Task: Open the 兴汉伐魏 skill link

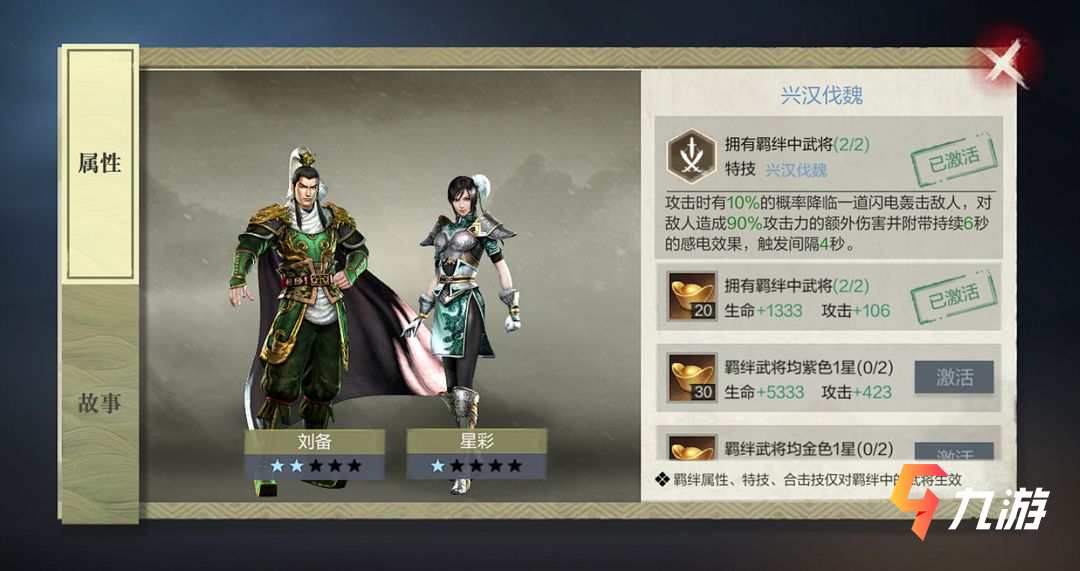Action: click(x=796, y=170)
